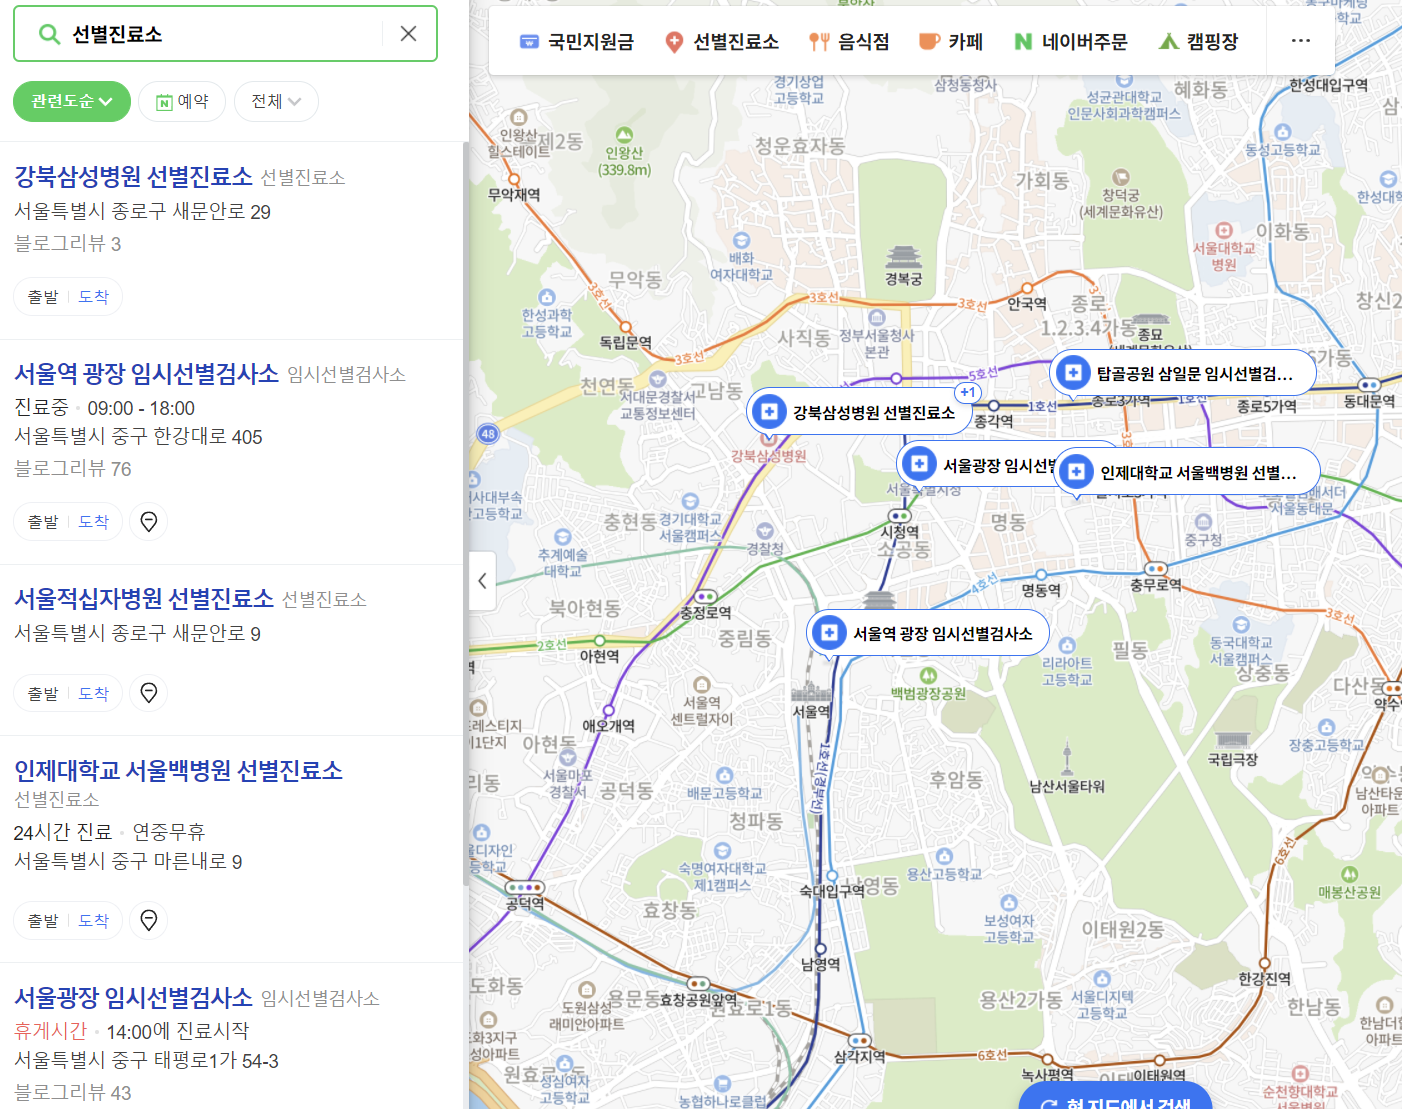The width and height of the screenshot is (1402, 1109).
Task: Open 서울적십자병원 선별진료소 result title
Action: click(x=144, y=598)
